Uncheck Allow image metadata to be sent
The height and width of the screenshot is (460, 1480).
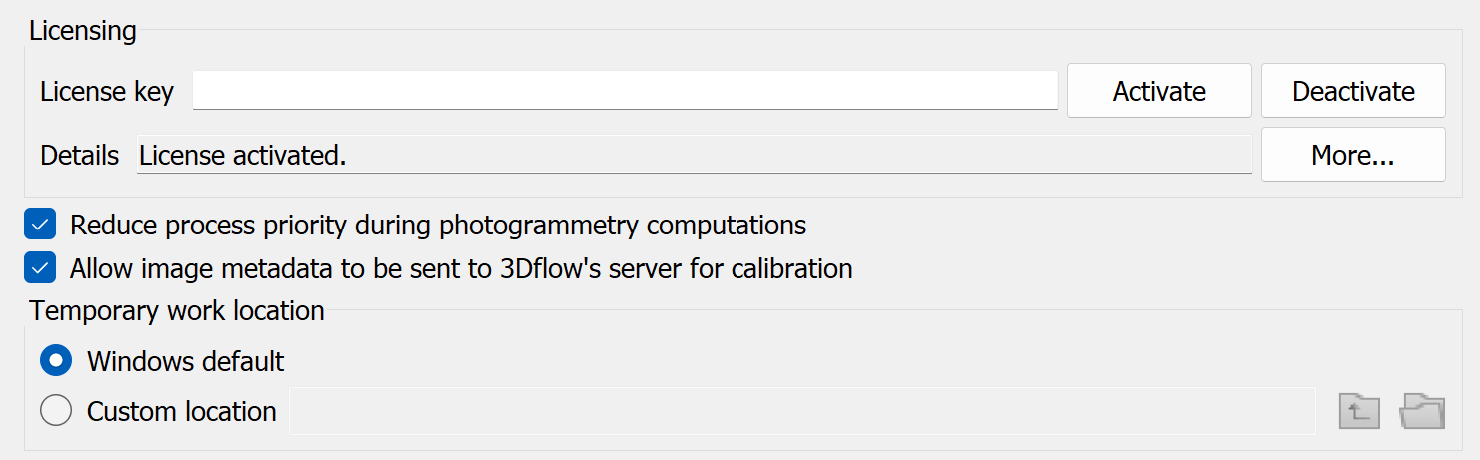[41, 269]
